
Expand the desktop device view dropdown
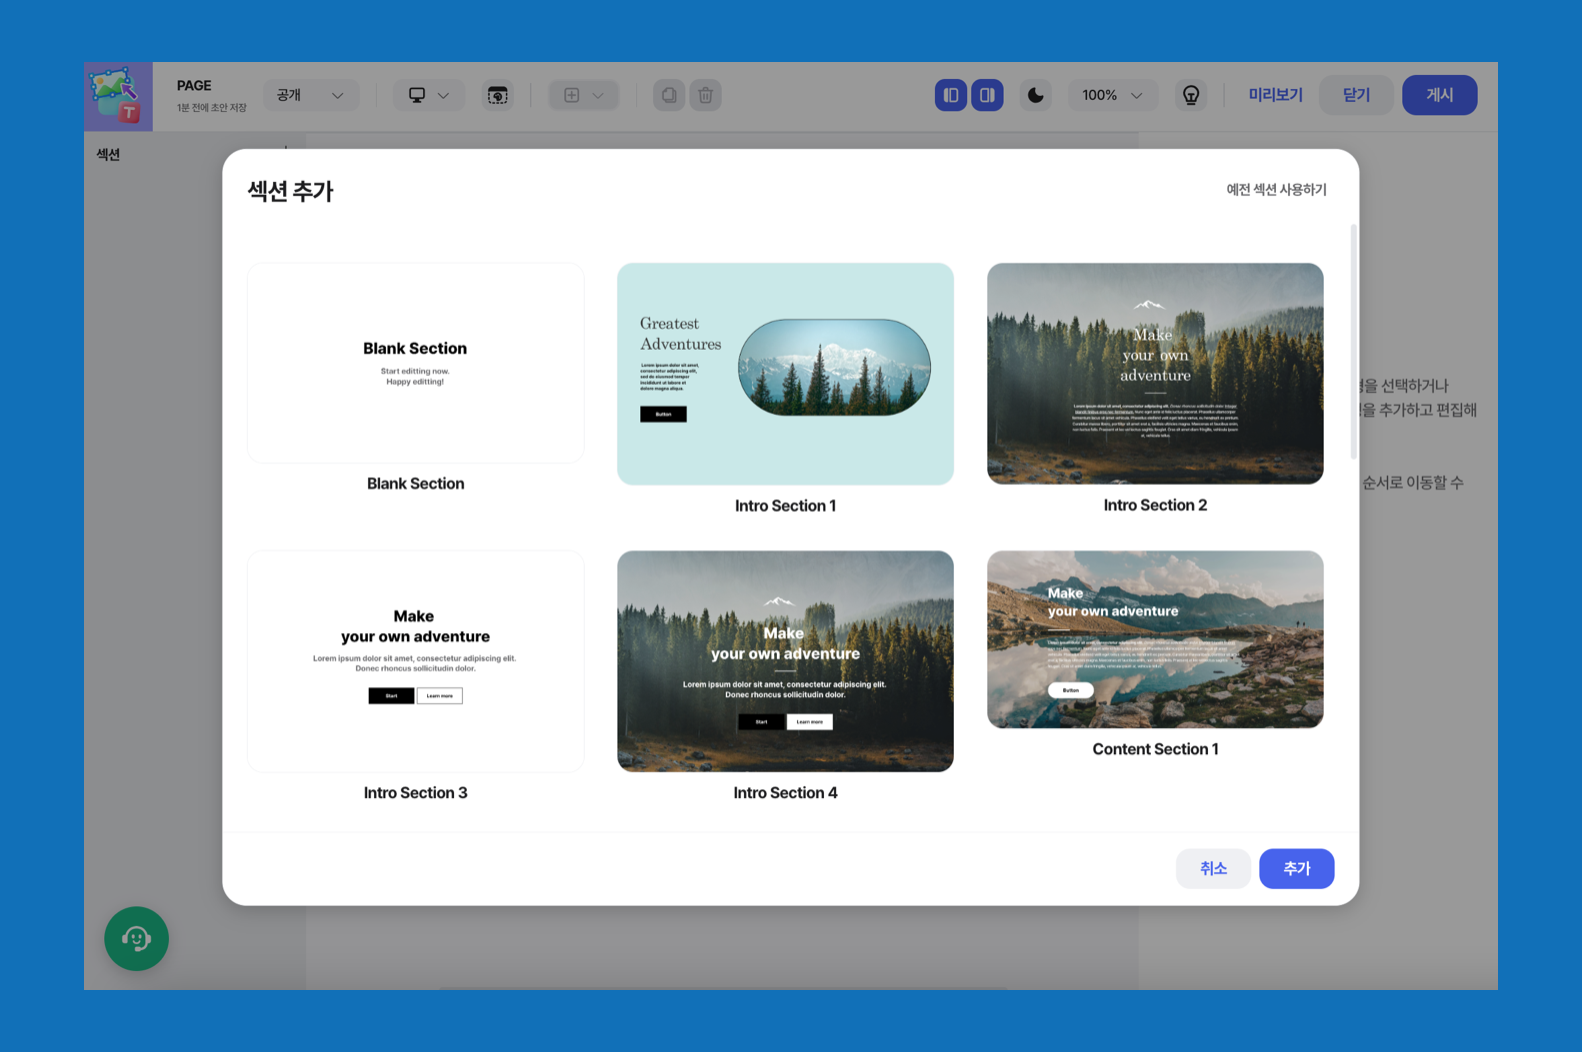pos(428,95)
